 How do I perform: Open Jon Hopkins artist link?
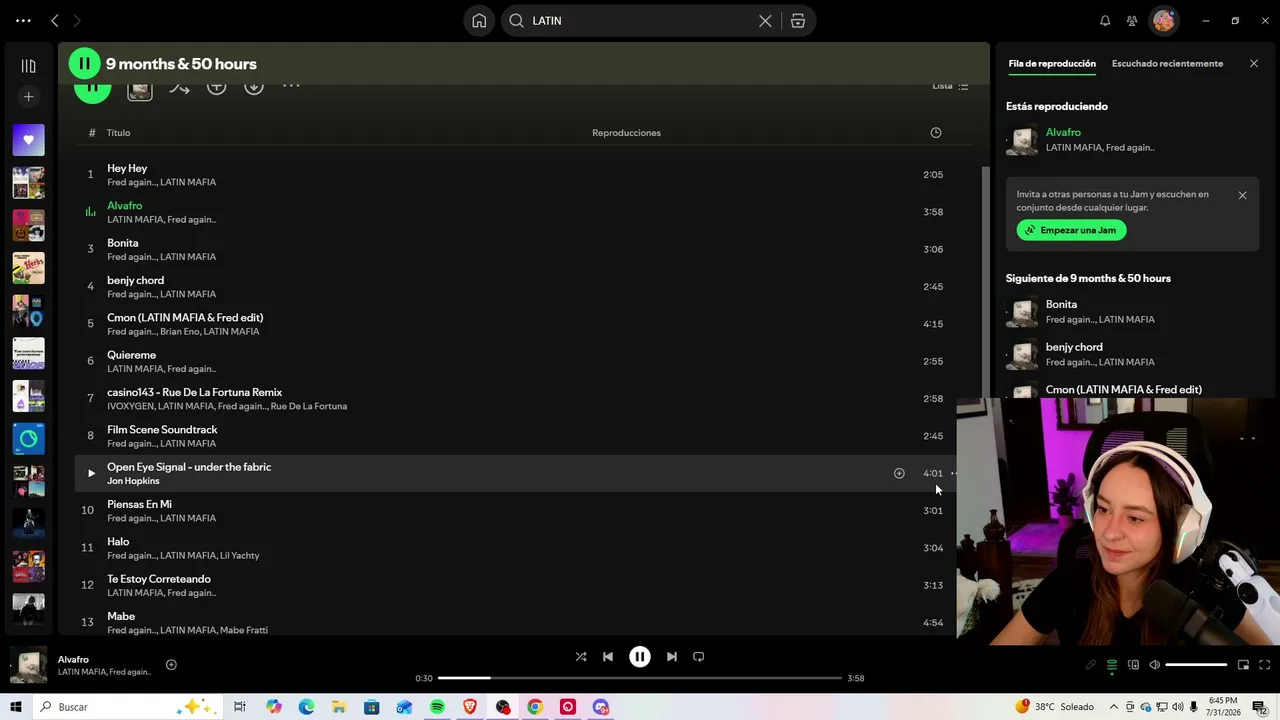(133, 481)
